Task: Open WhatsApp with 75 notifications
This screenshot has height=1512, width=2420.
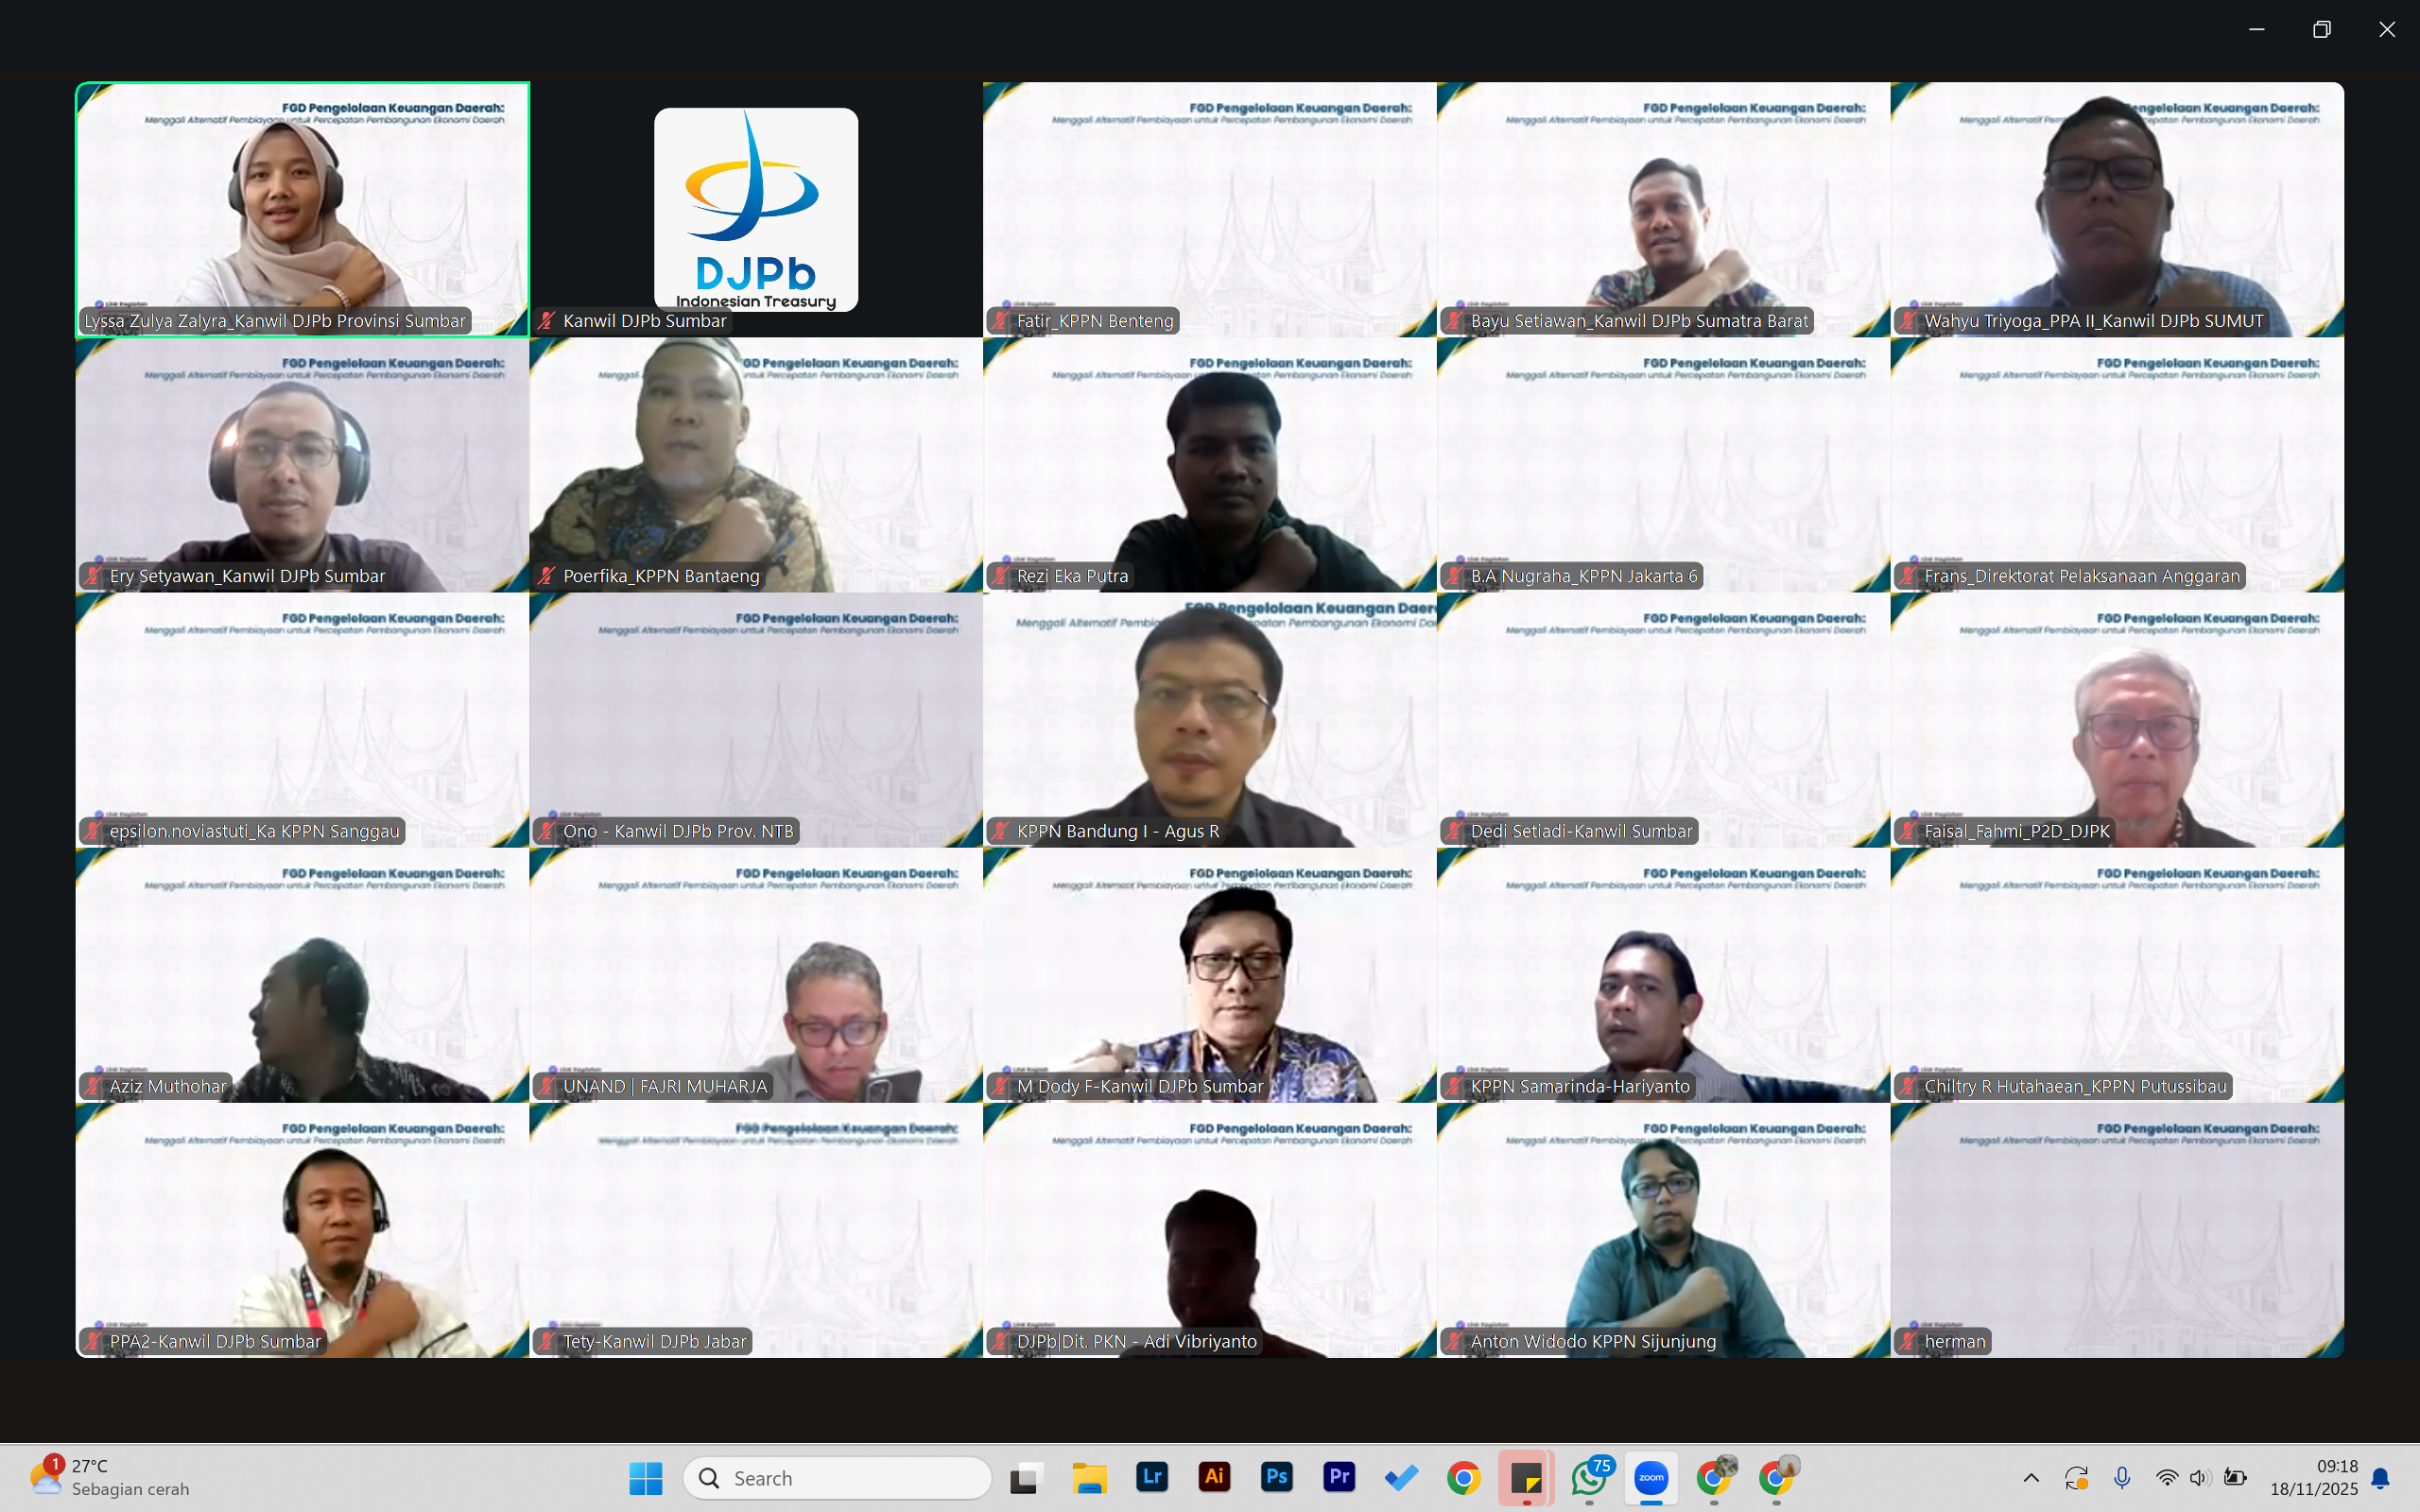Action: coord(1589,1477)
